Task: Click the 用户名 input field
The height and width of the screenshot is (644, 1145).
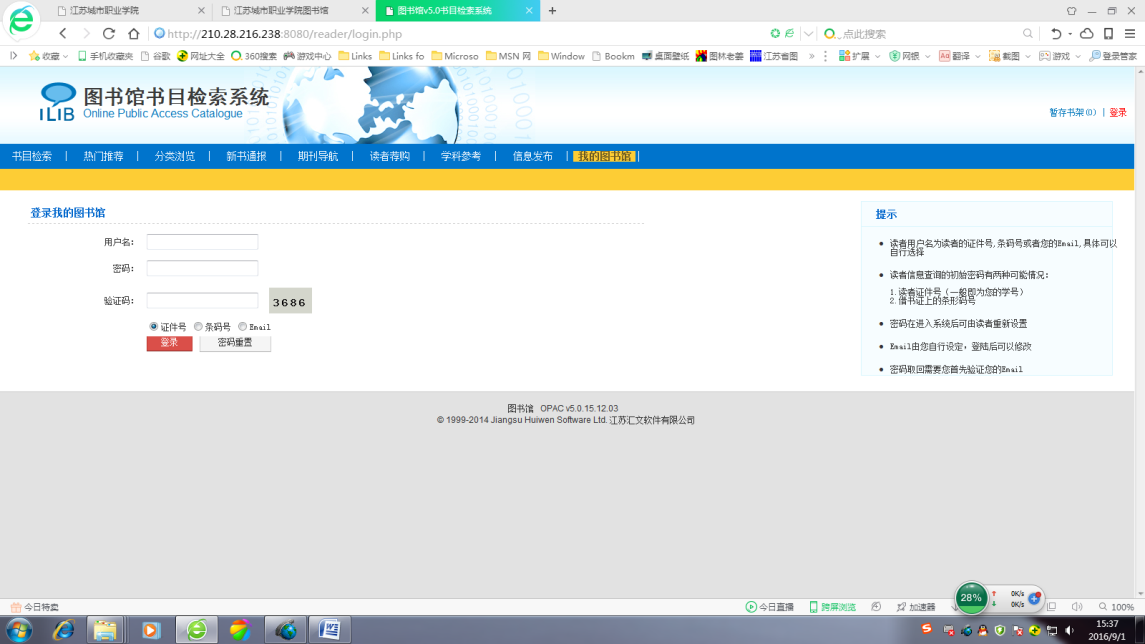Action: click(202, 242)
